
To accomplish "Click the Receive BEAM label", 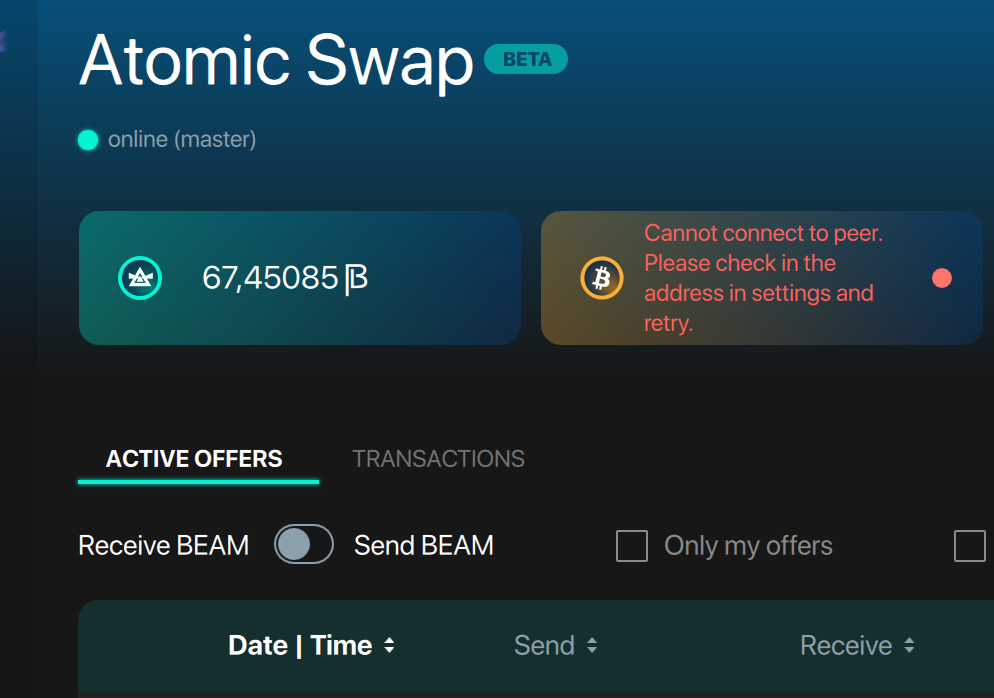I will pos(163,545).
